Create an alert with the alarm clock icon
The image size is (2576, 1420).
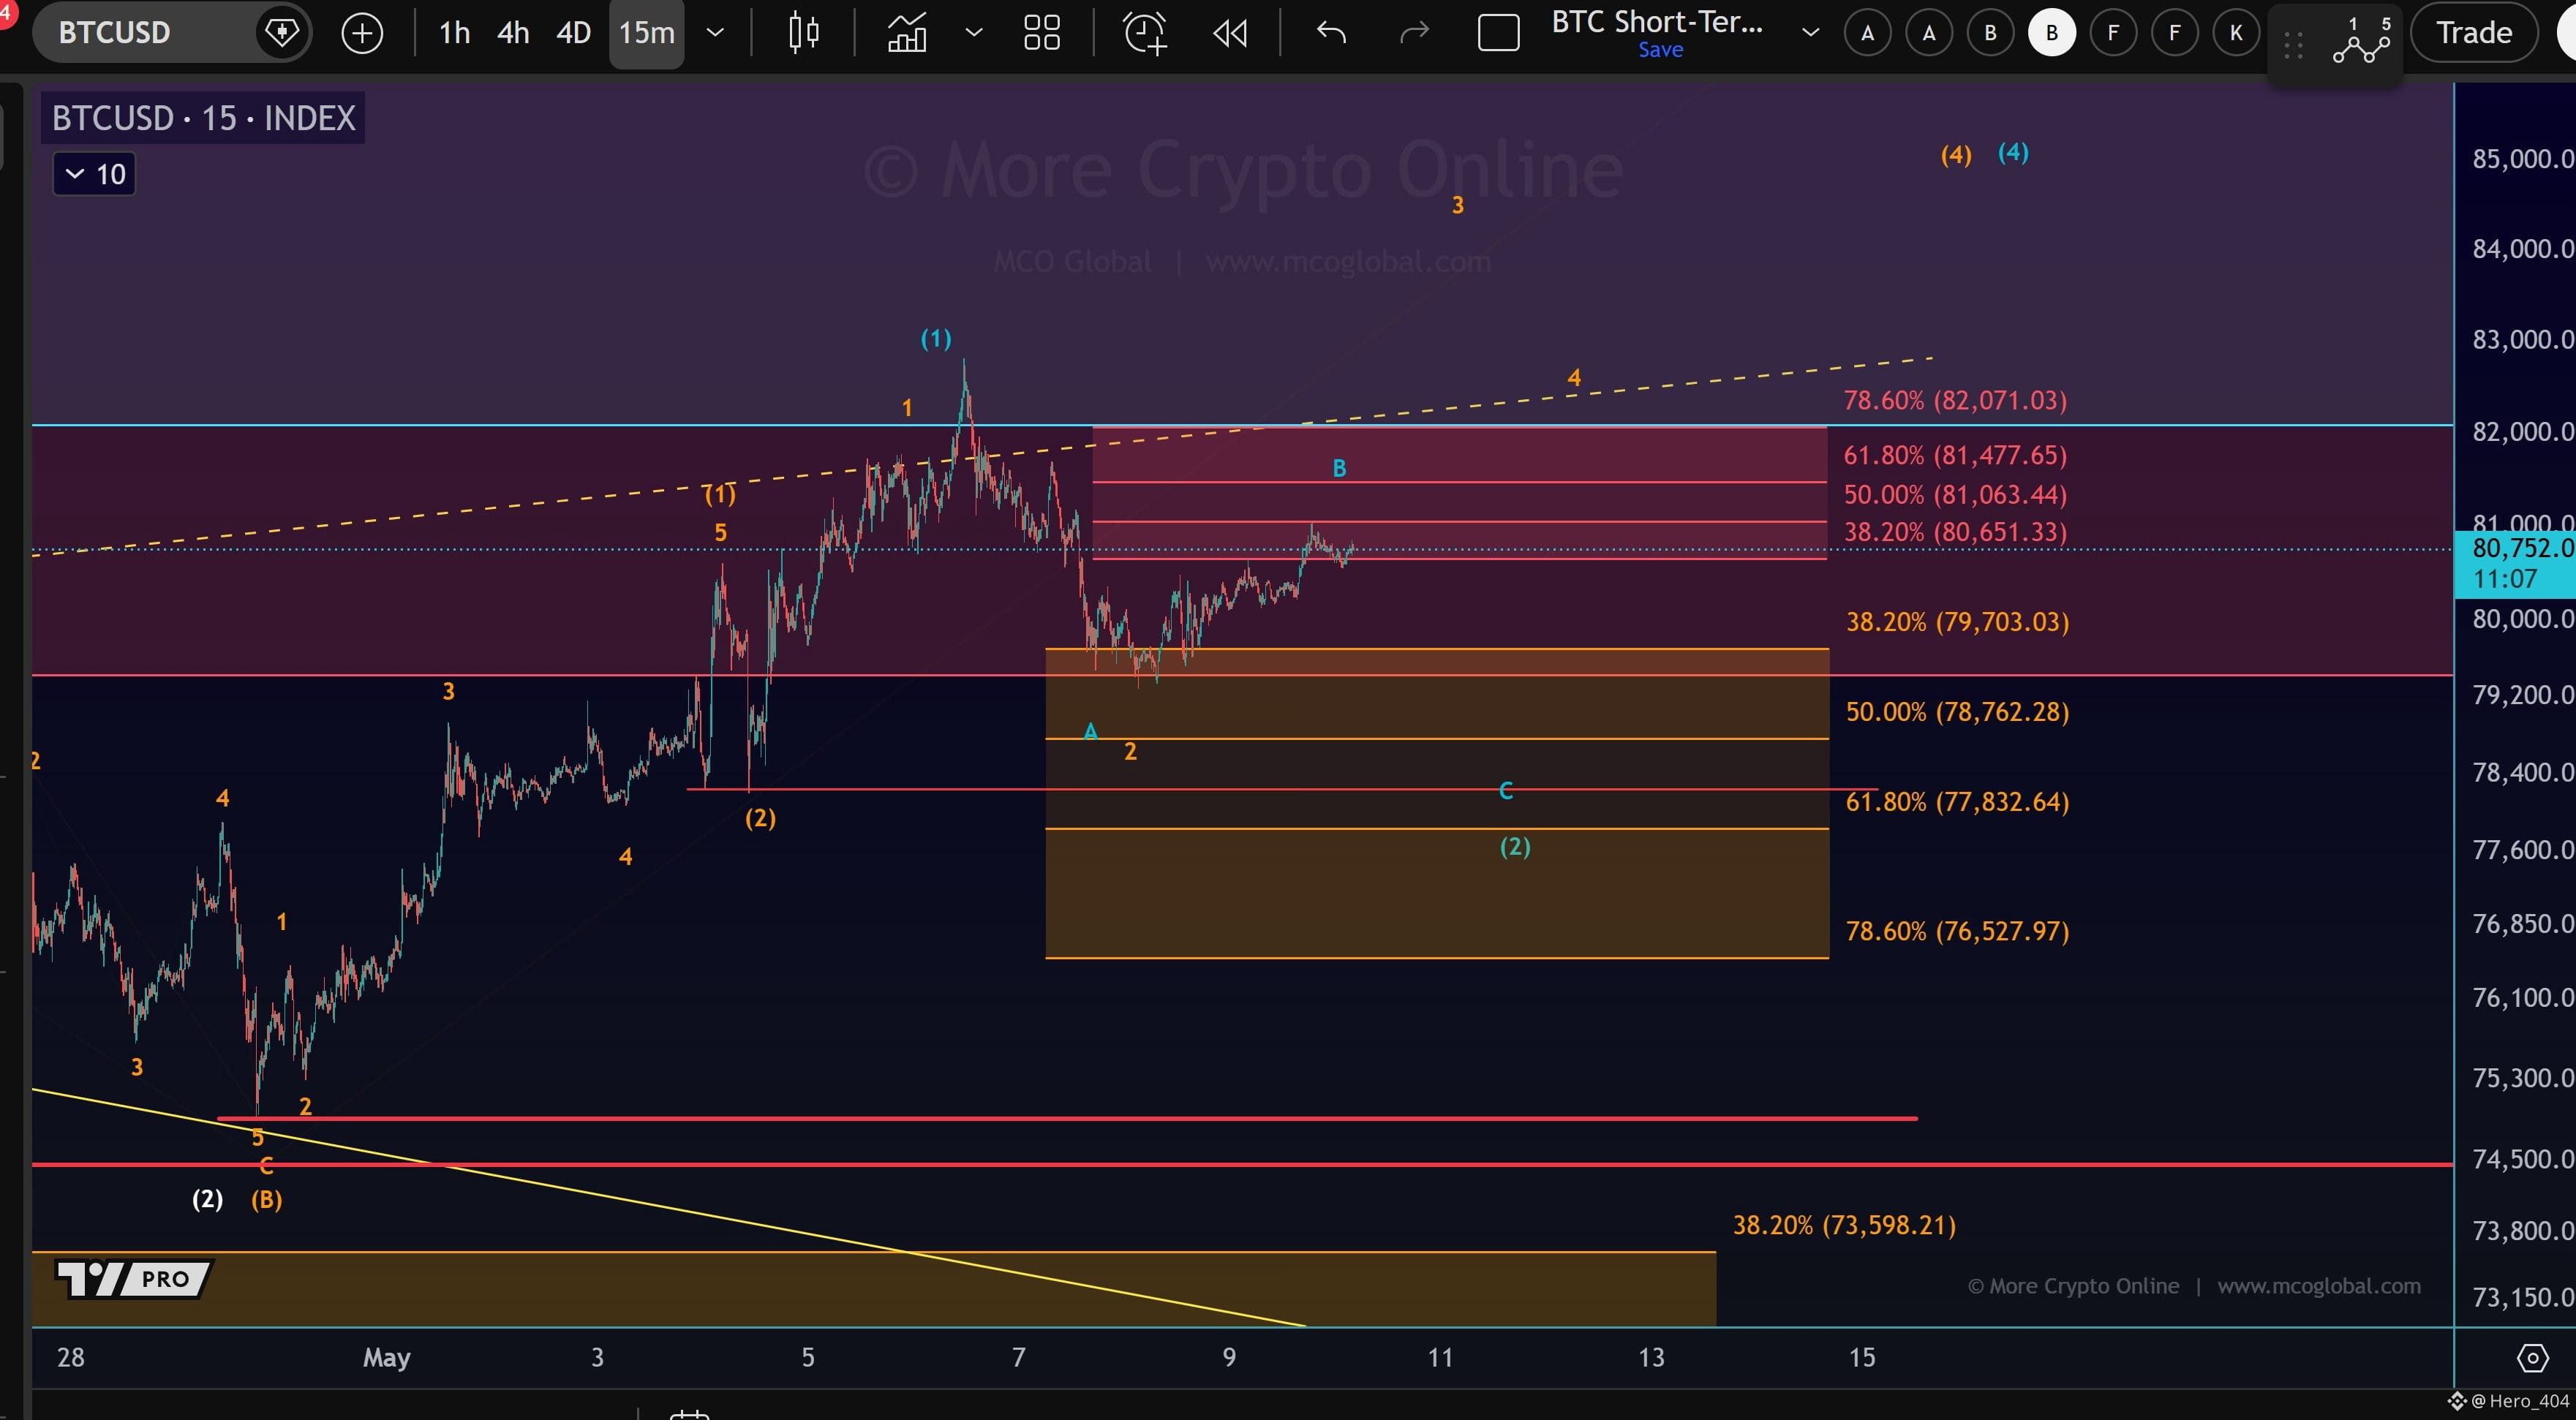pyautogui.click(x=1145, y=33)
